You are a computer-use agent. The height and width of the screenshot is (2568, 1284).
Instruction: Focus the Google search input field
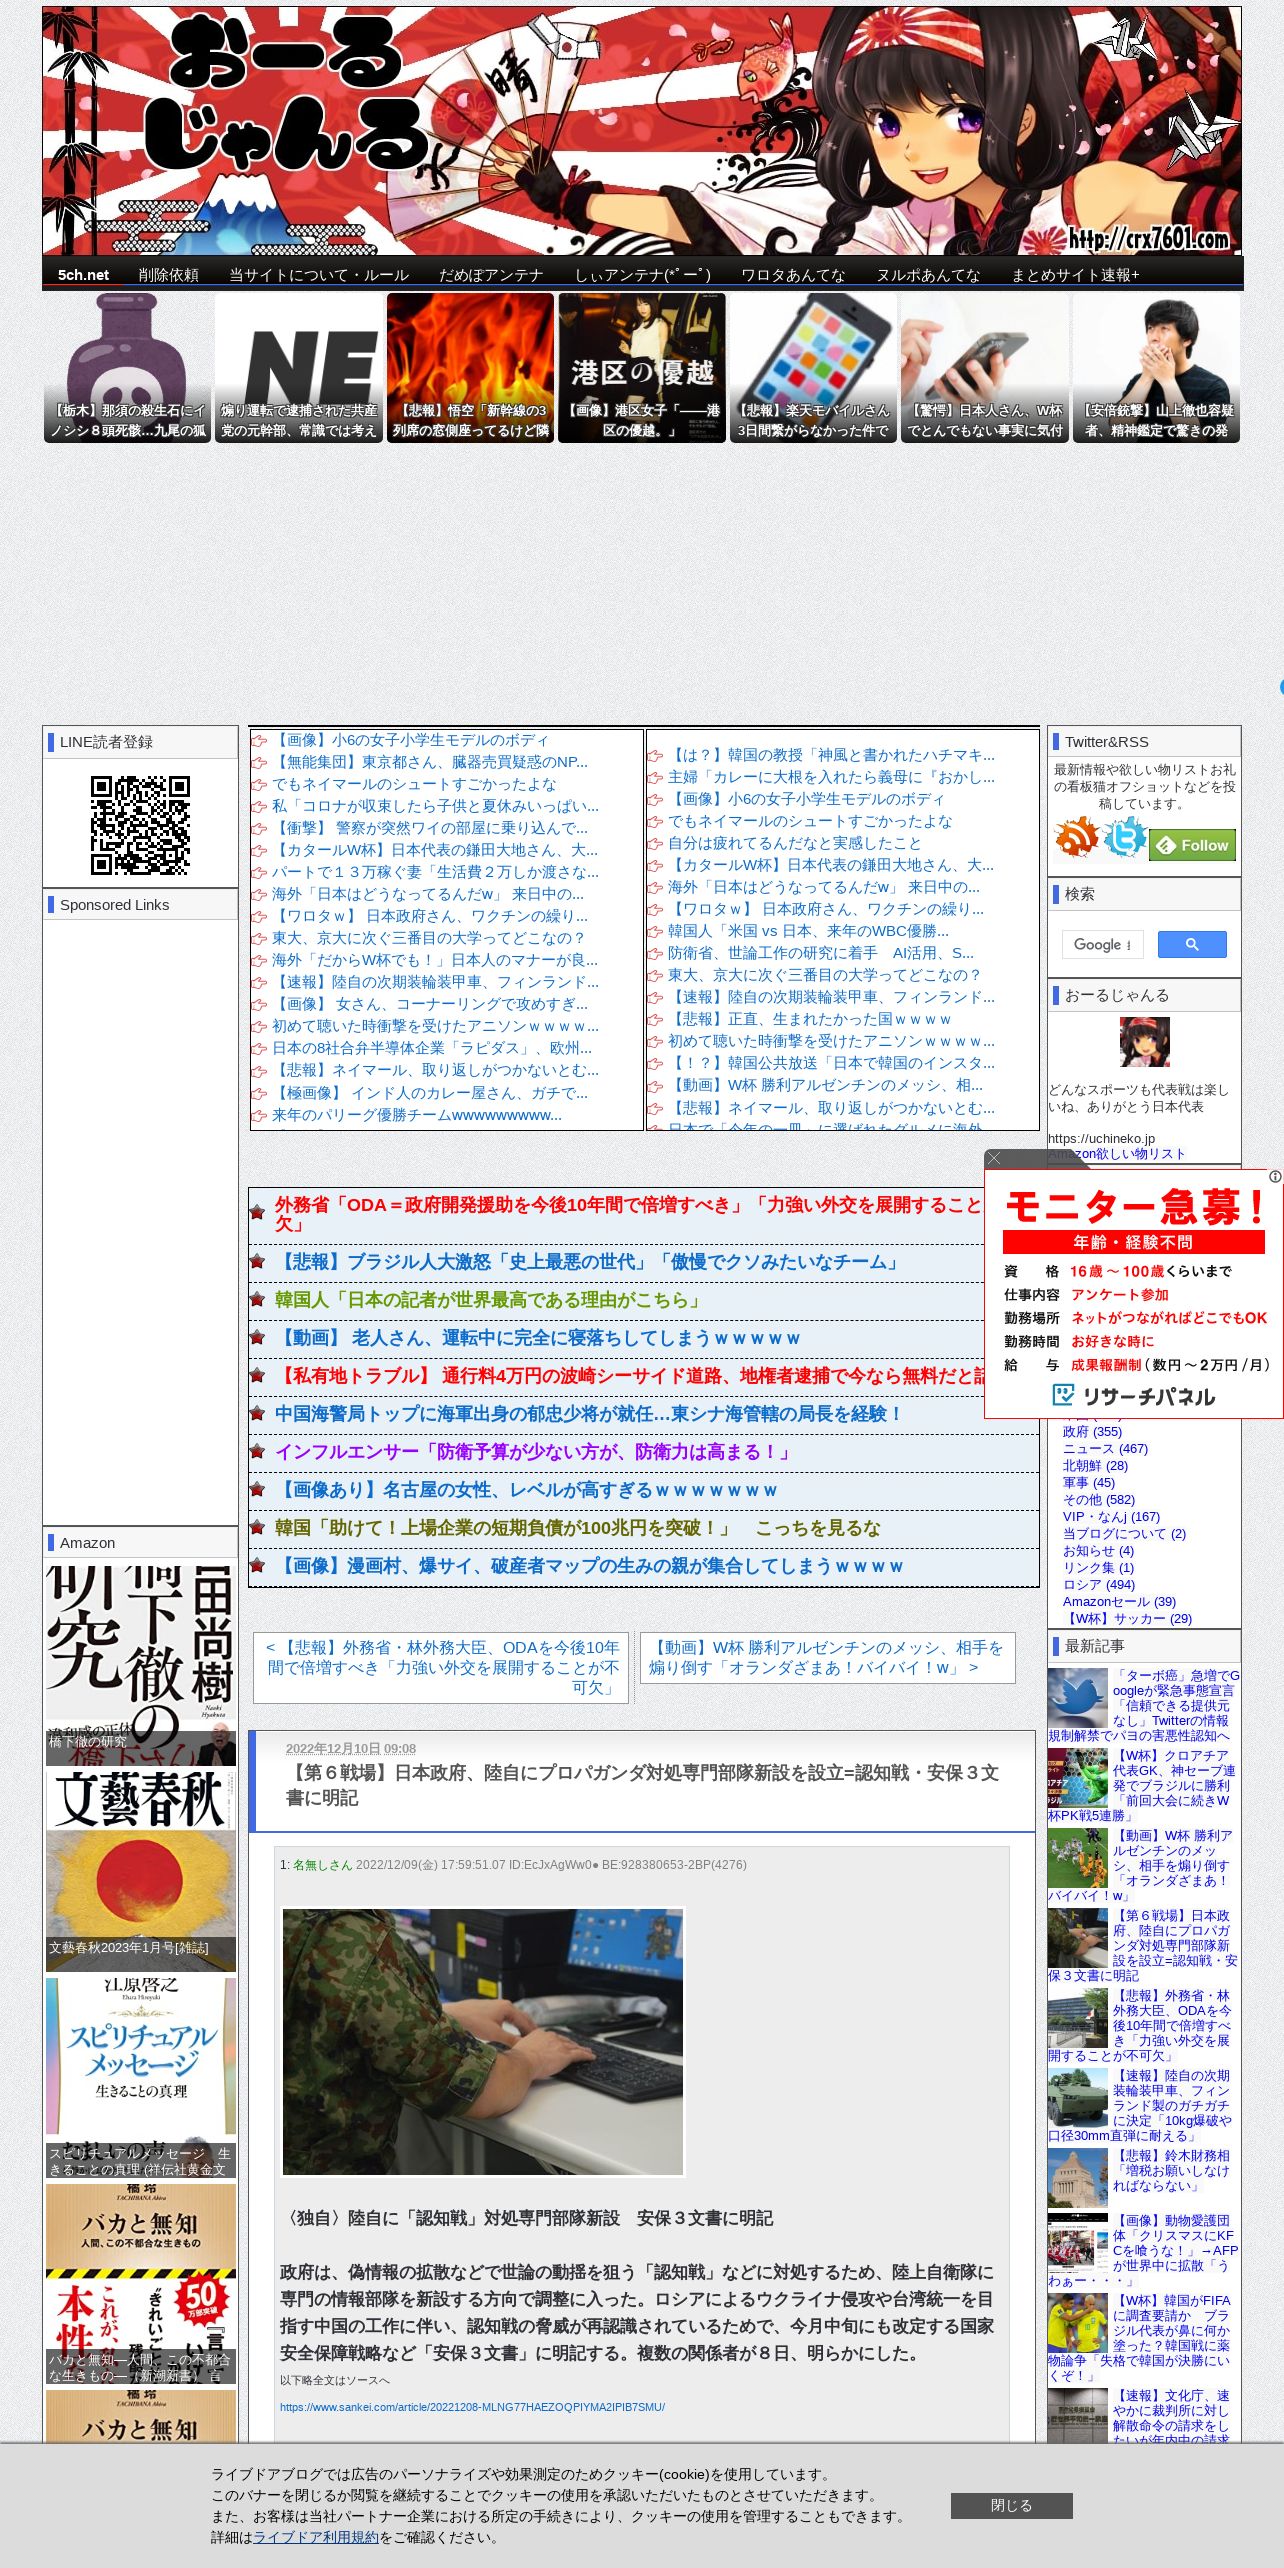1103,944
